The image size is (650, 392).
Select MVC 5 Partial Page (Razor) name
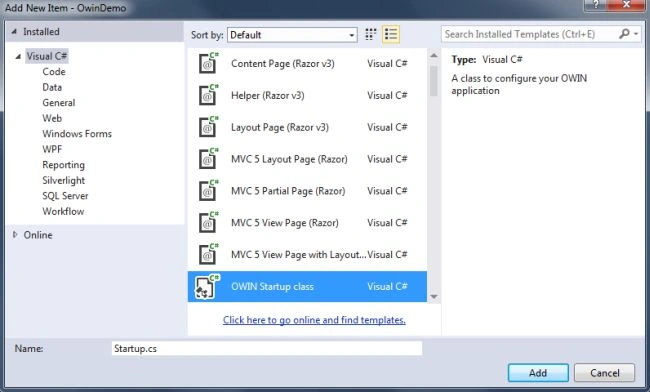click(288, 191)
